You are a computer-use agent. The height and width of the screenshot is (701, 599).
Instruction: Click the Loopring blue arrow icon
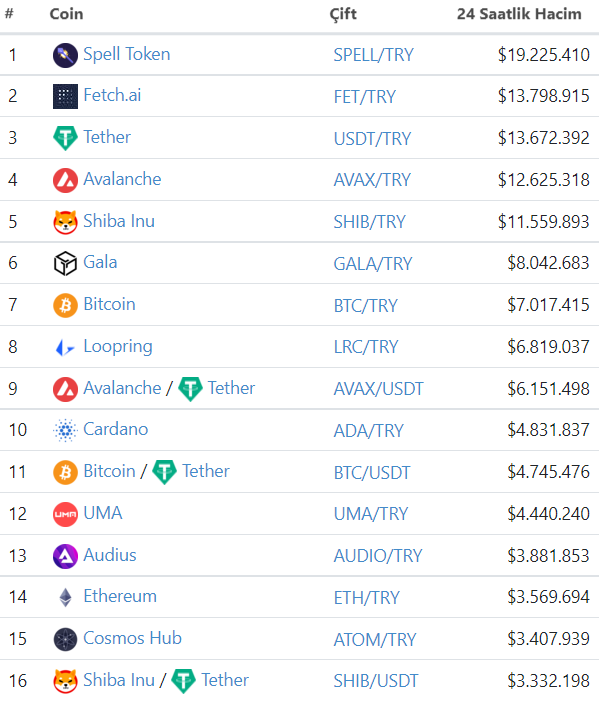click(65, 347)
